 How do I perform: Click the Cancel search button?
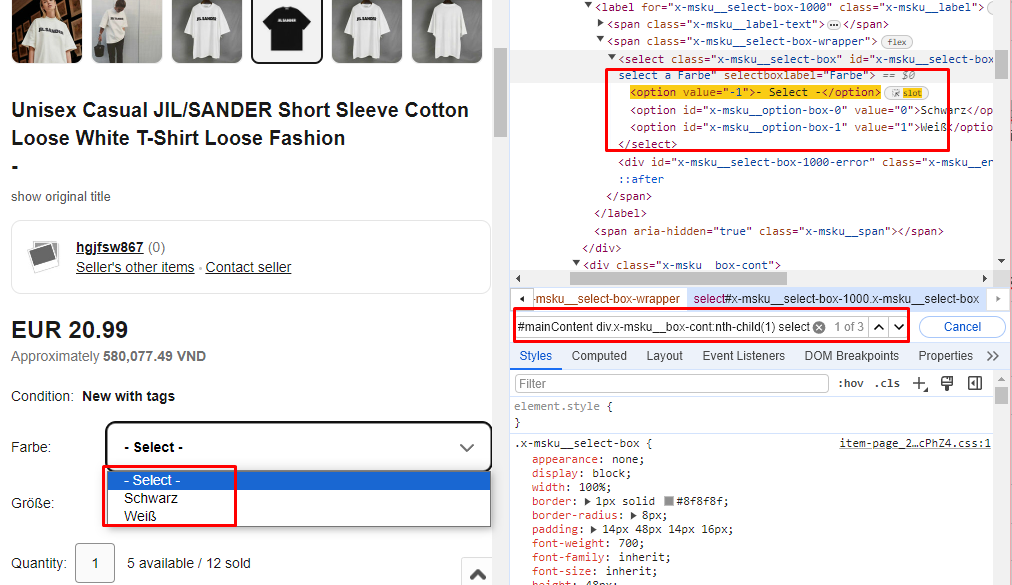[x=962, y=327]
